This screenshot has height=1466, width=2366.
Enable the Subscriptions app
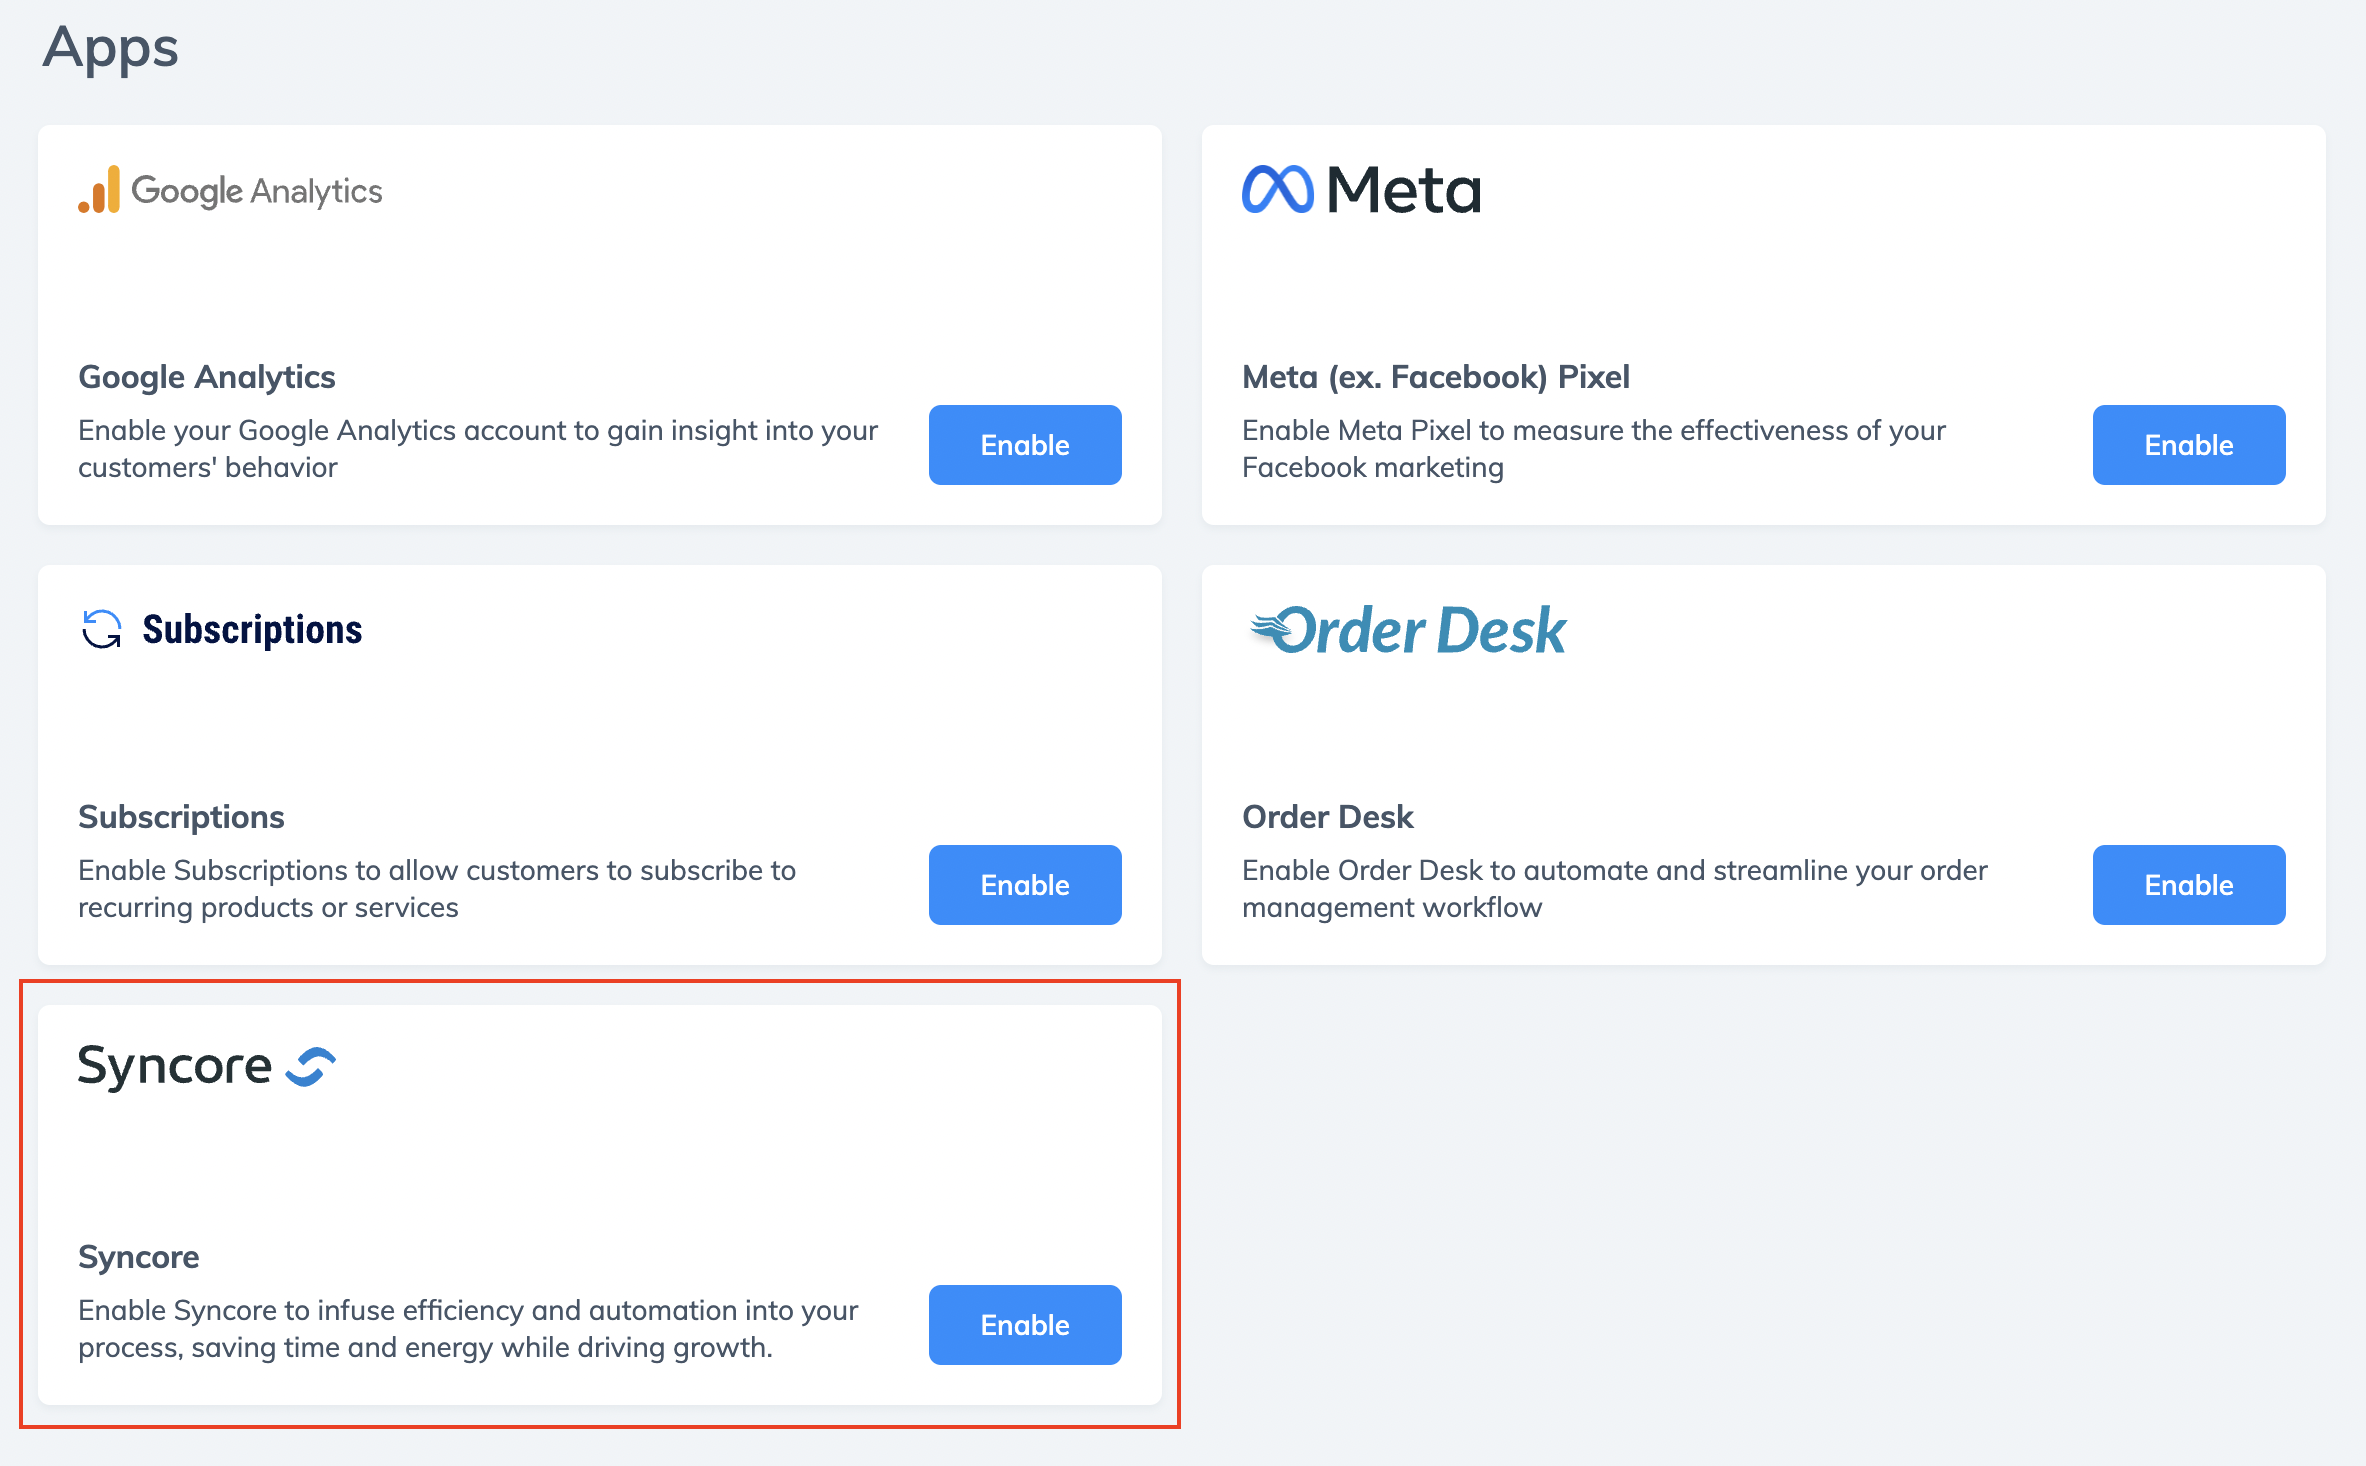(x=1025, y=885)
